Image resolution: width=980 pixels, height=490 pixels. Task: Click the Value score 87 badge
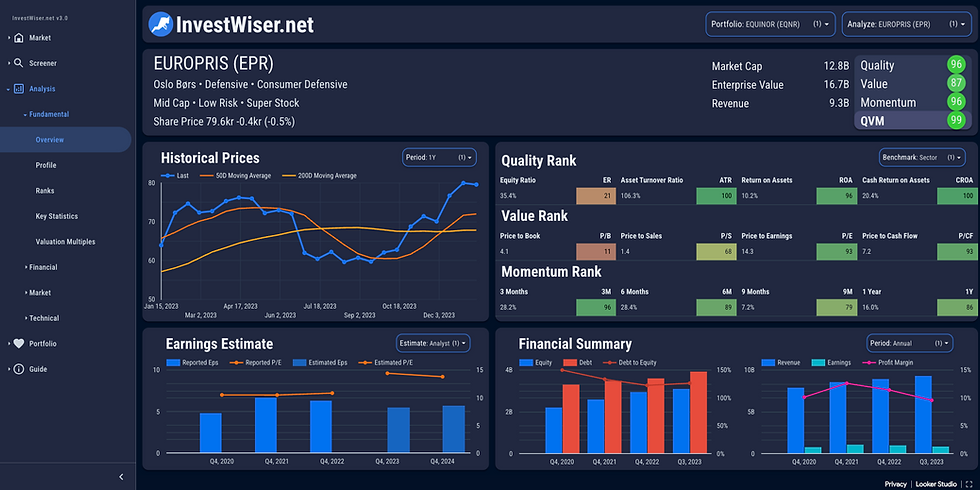(x=956, y=84)
